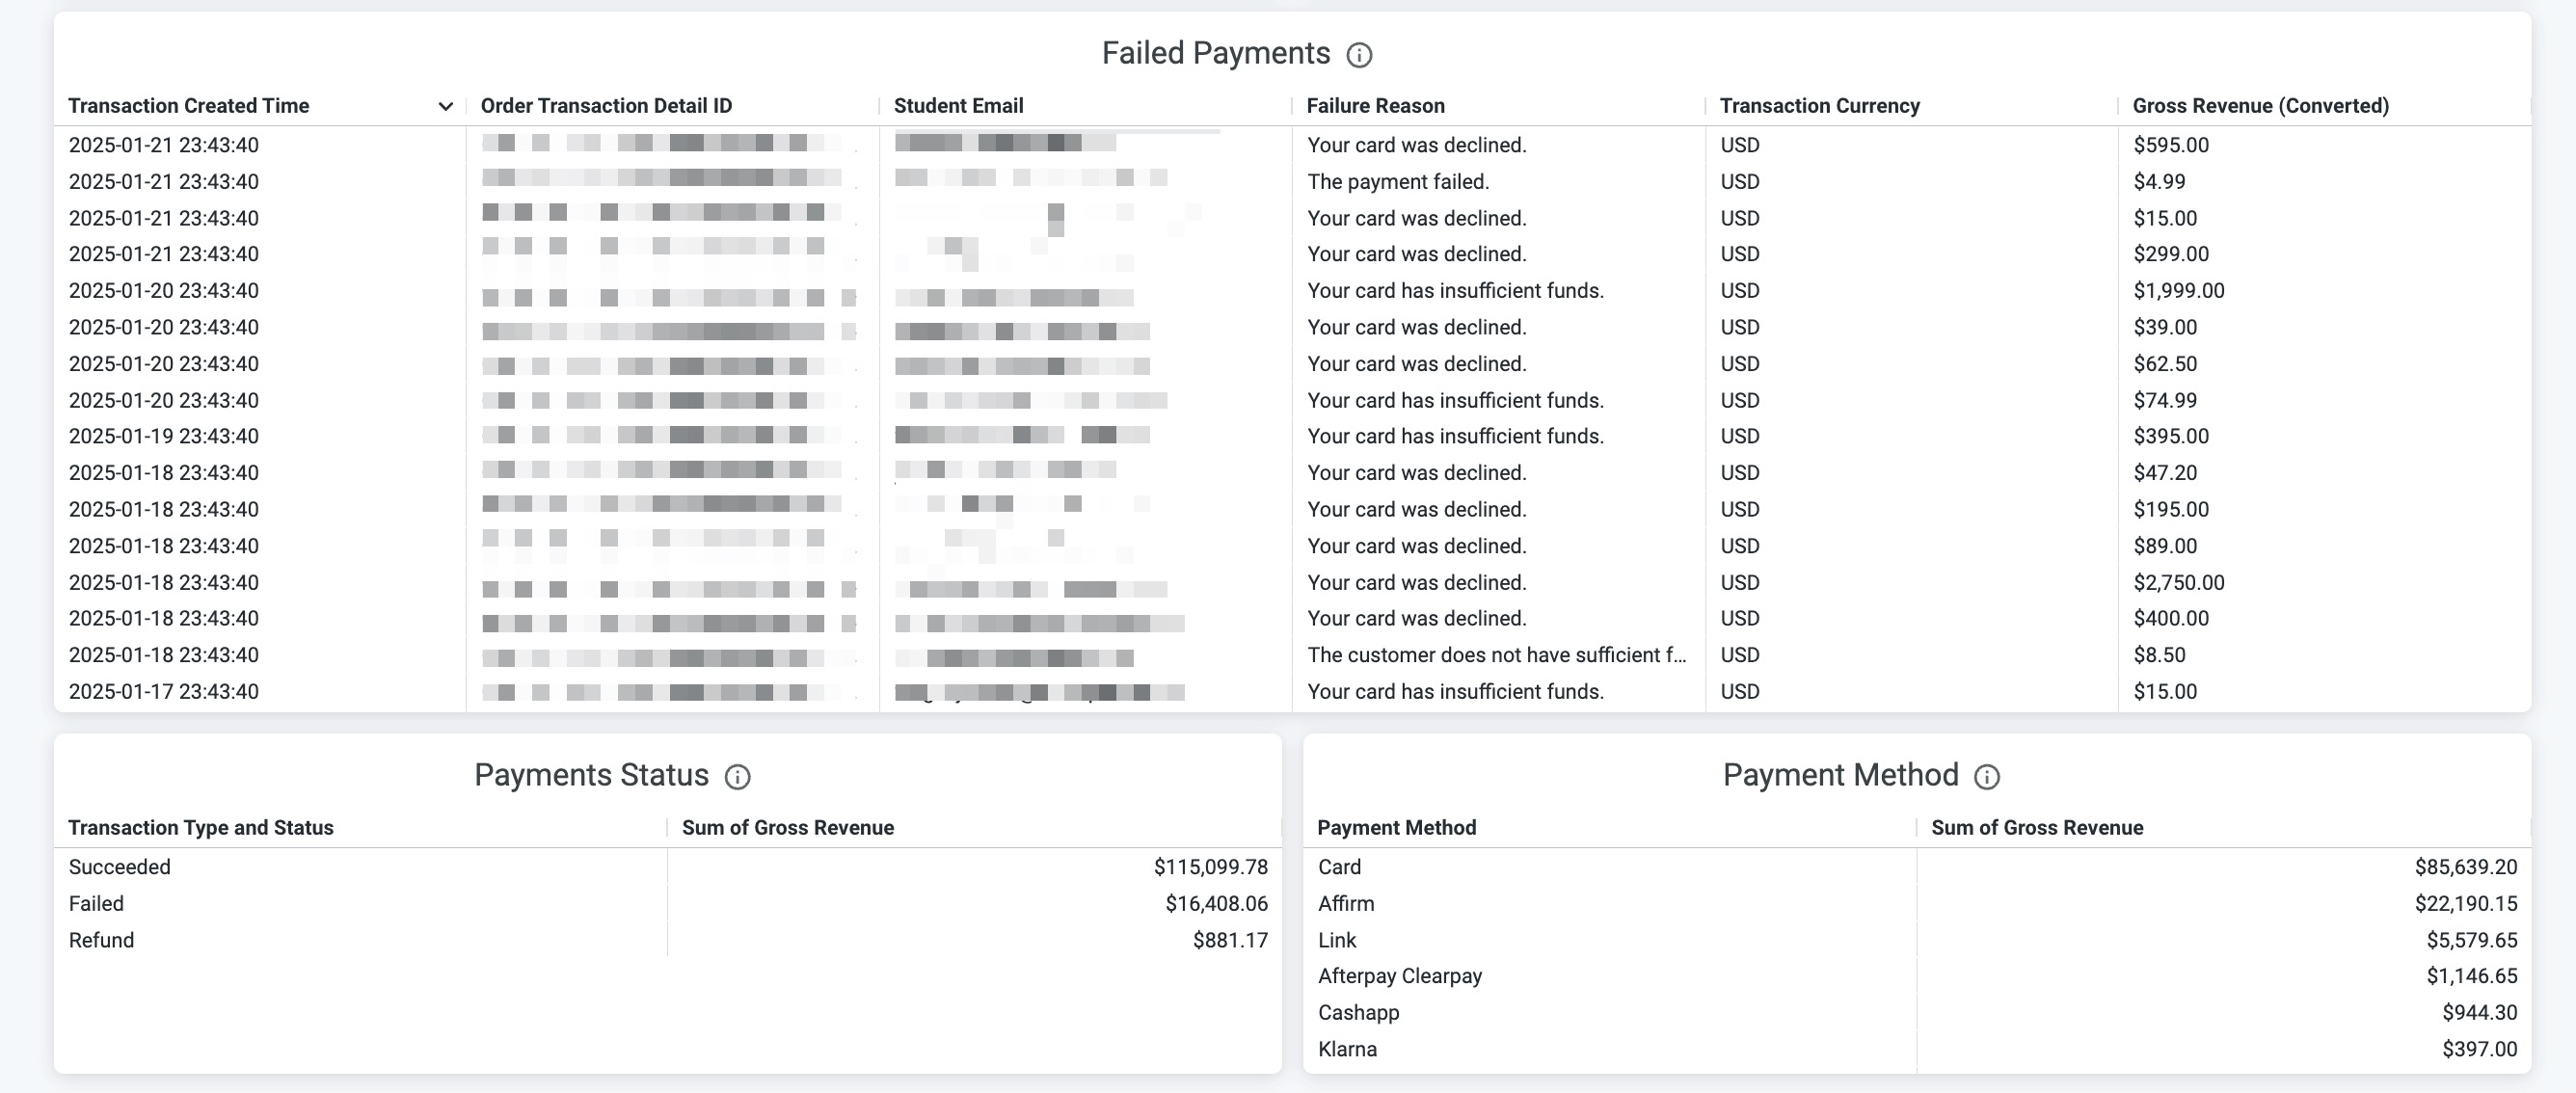Toggle sort arrow on Transaction Created Time
This screenshot has height=1093, width=2576.
click(445, 106)
